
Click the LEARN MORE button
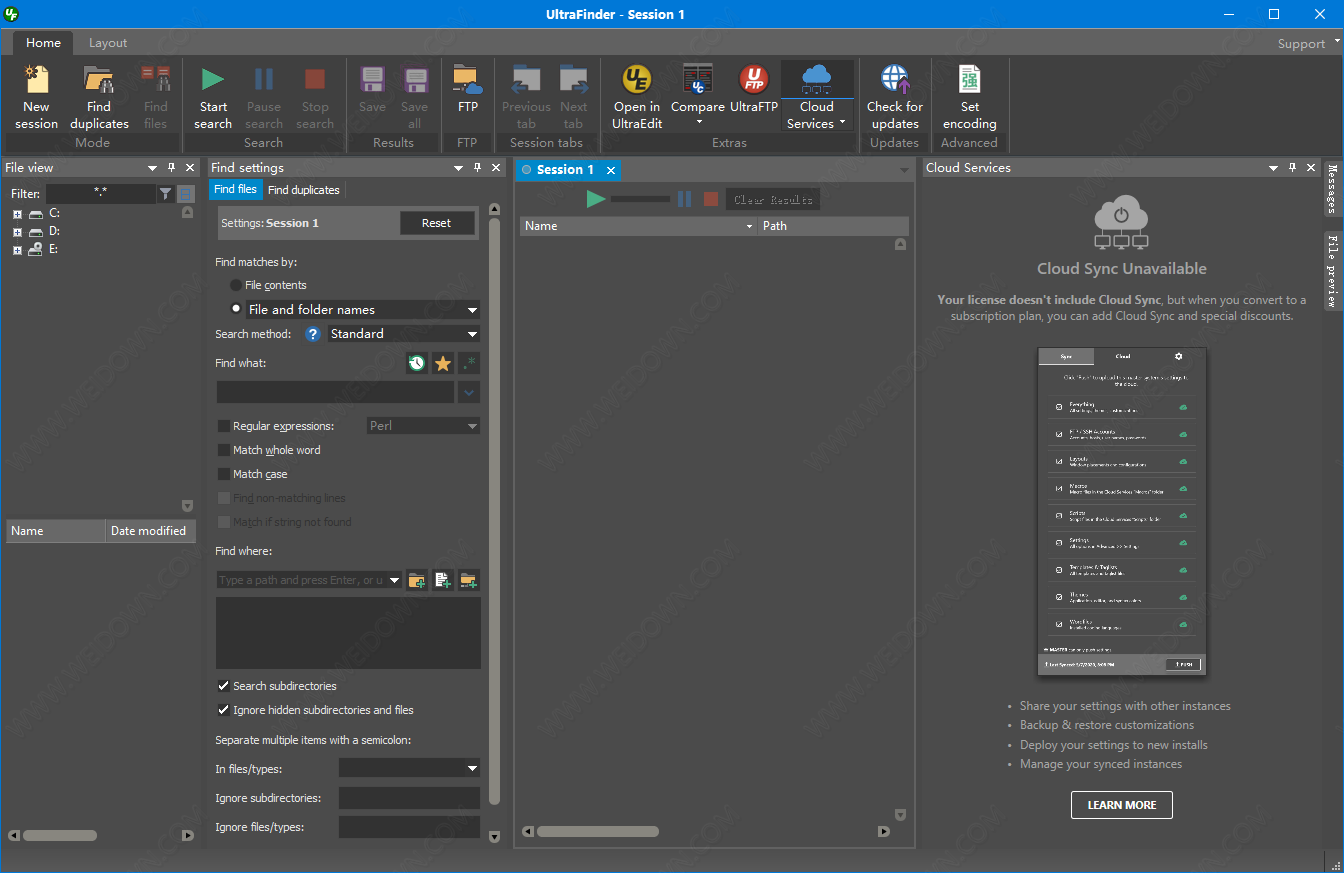(1122, 805)
